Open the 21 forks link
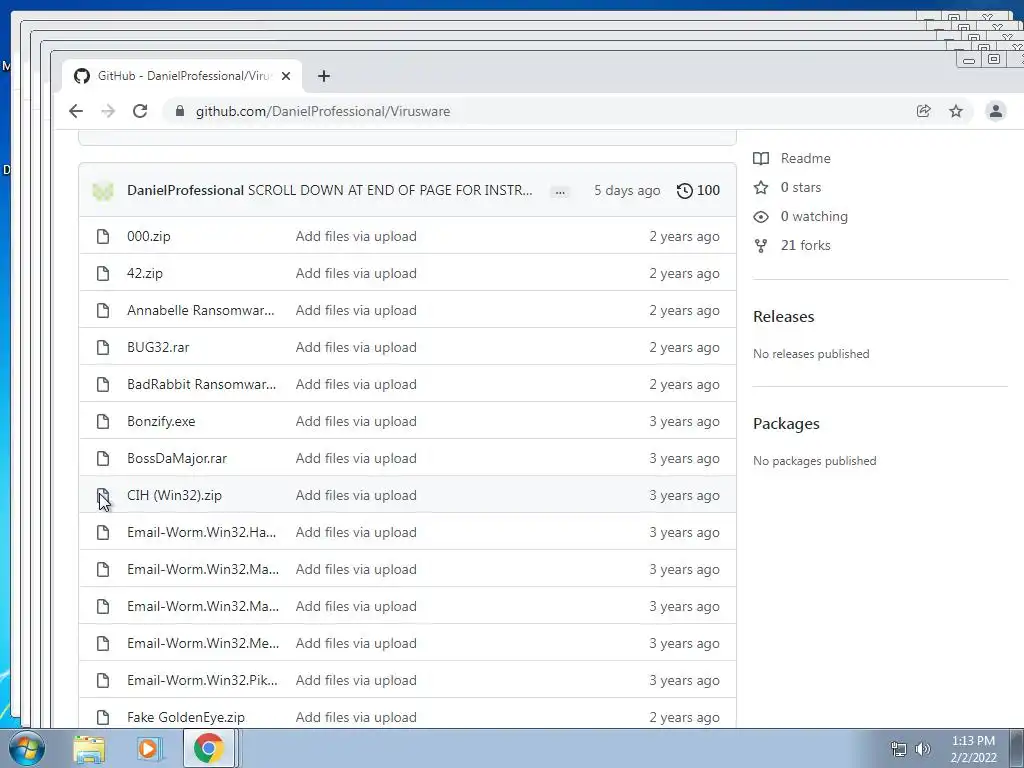The width and height of the screenshot is (1024, 768). coord(805,245)
